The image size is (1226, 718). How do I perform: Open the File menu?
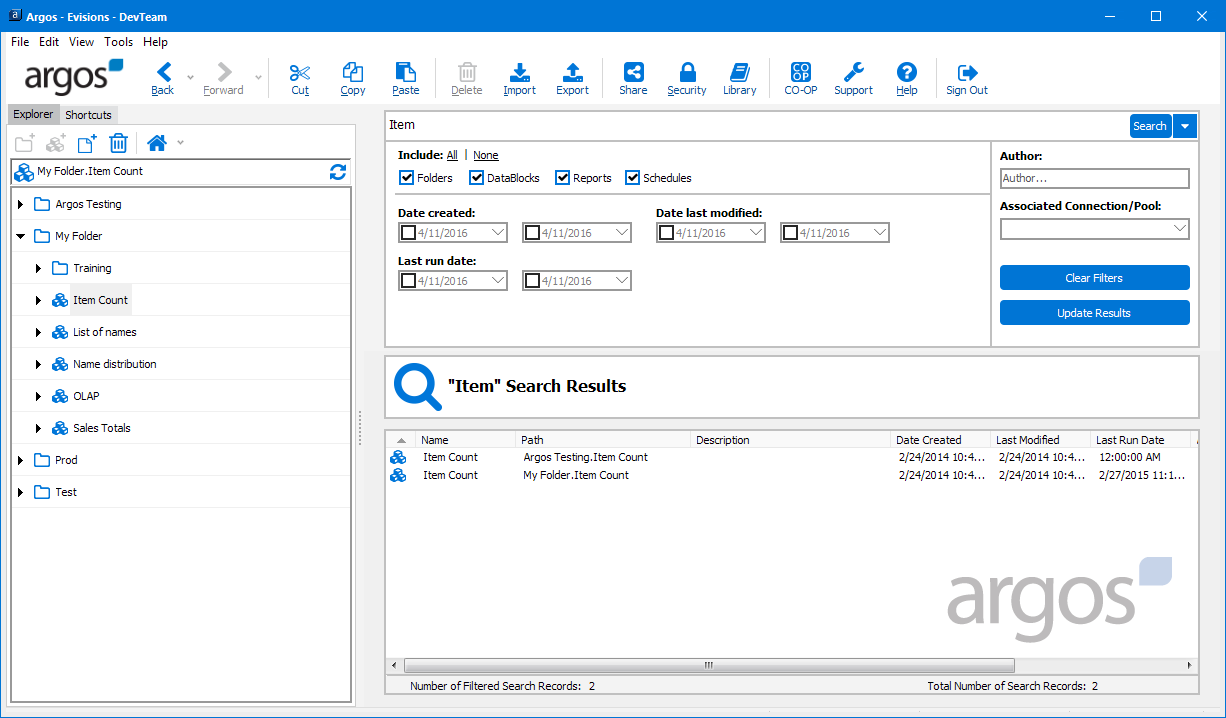coord(20,42)
